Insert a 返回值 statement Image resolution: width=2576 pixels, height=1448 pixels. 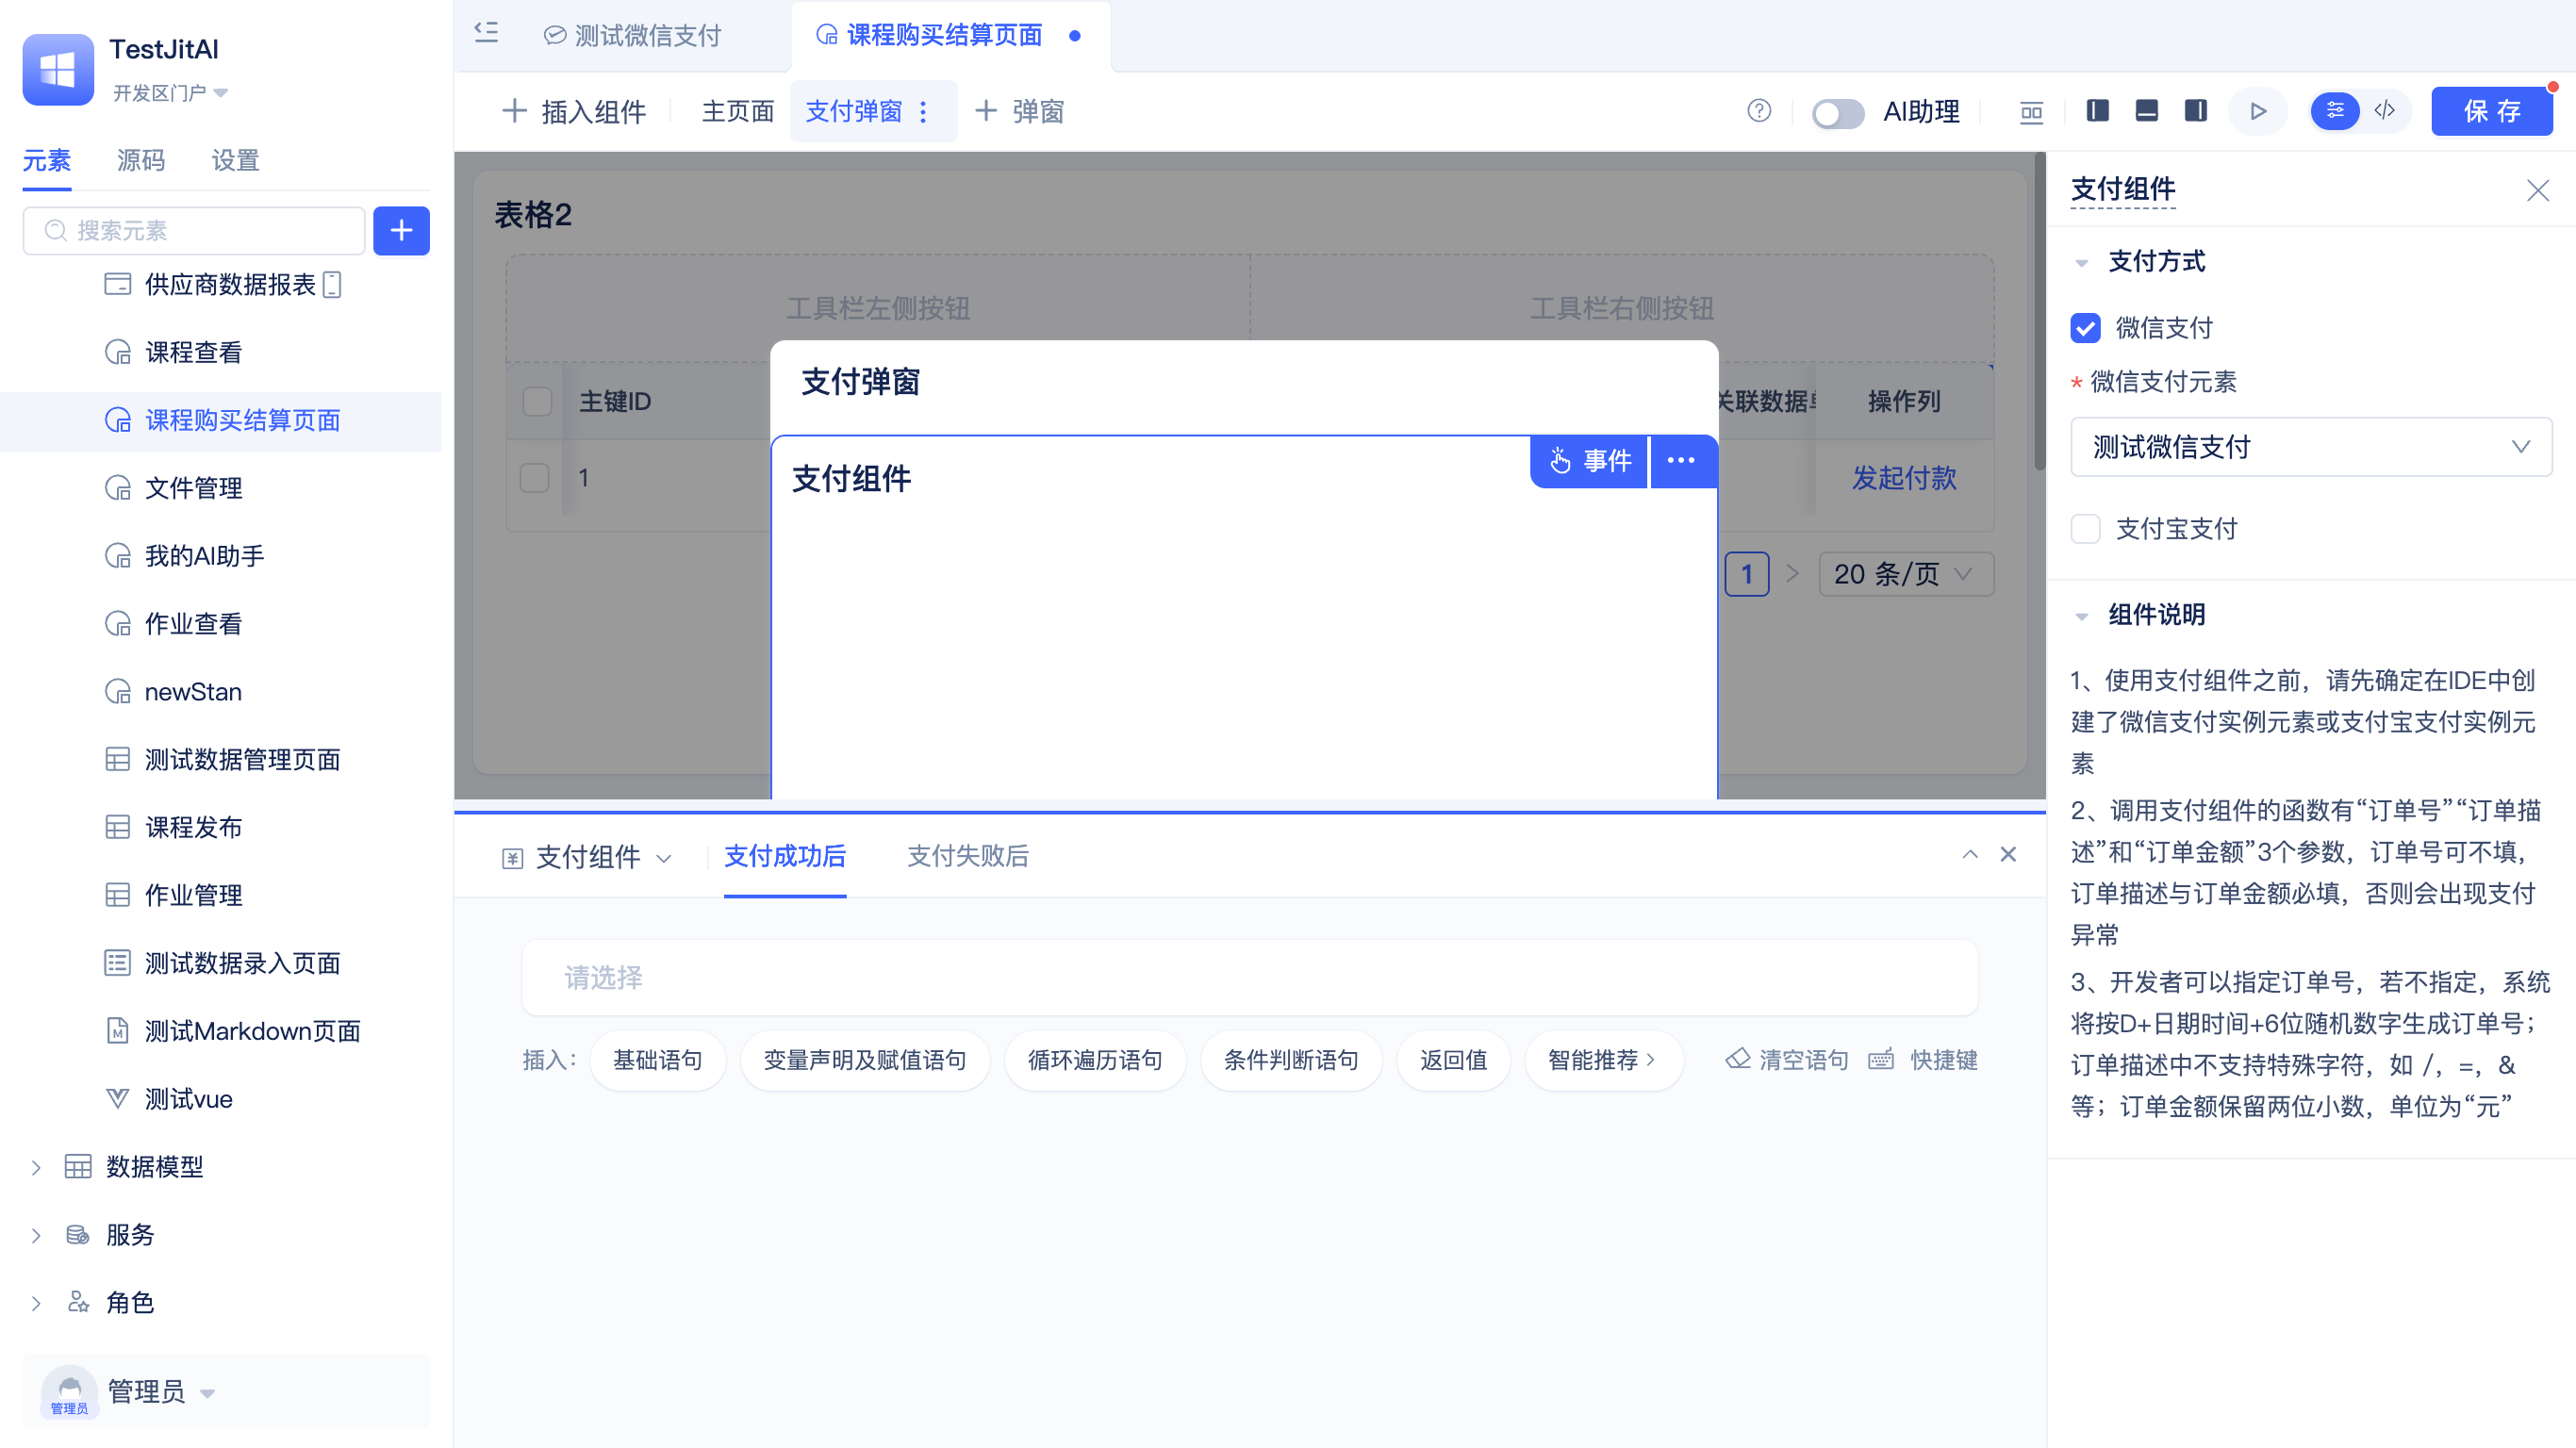click(1454, 1060)
